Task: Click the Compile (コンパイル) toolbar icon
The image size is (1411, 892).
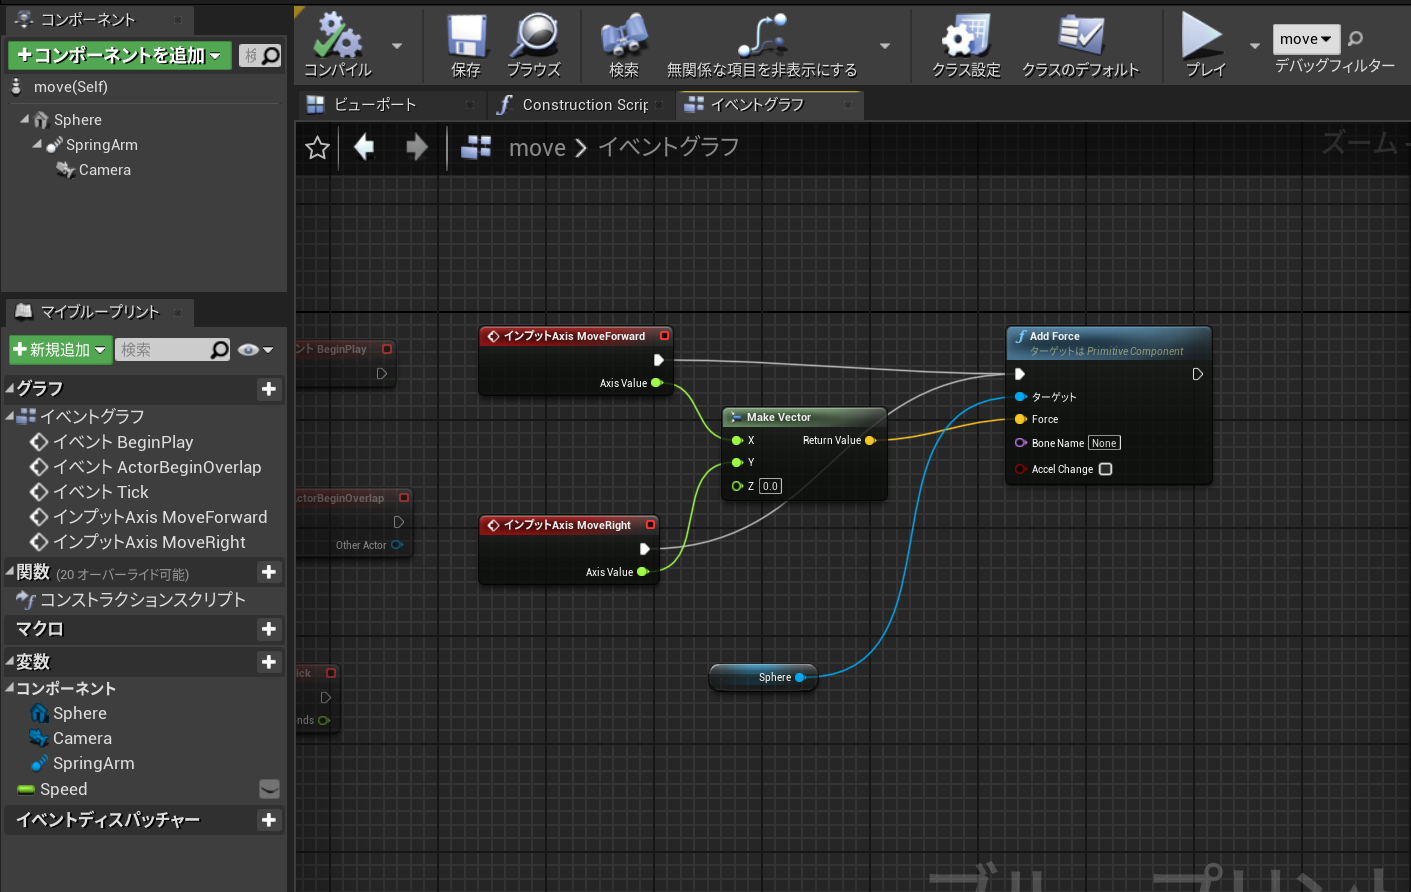Action: coord(337,37)
